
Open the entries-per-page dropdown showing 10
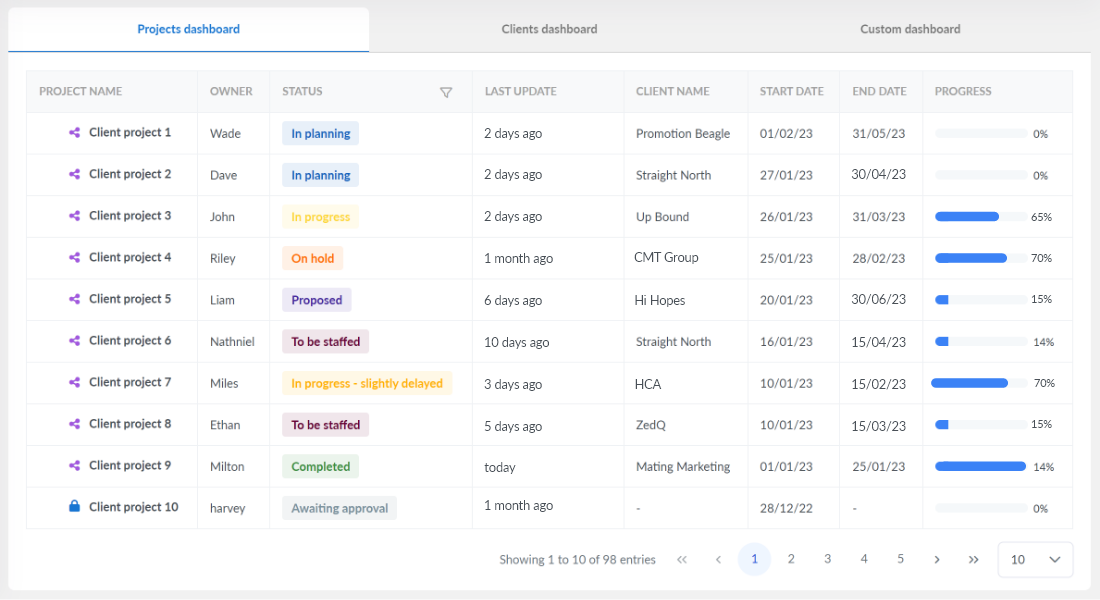coord(1035,559)
